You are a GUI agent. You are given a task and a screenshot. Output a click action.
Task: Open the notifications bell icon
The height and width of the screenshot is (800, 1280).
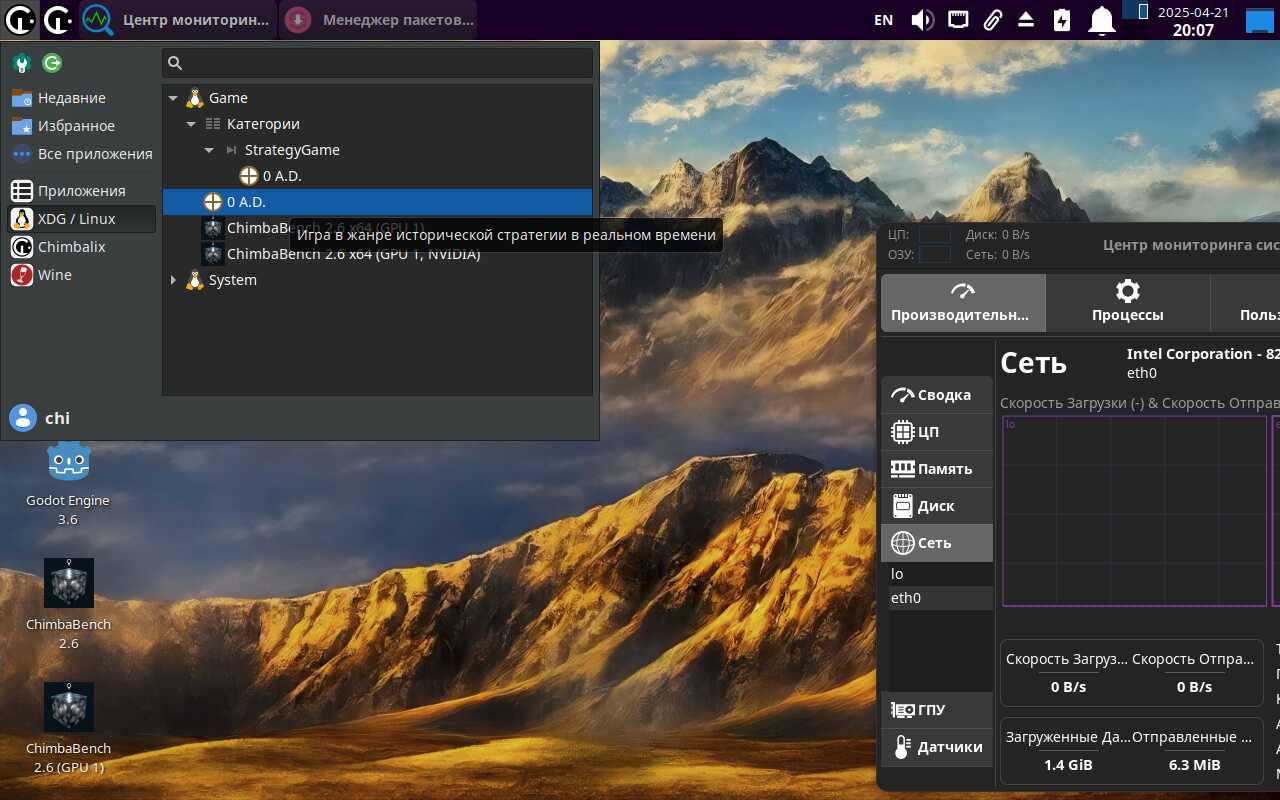point(1102,20)
